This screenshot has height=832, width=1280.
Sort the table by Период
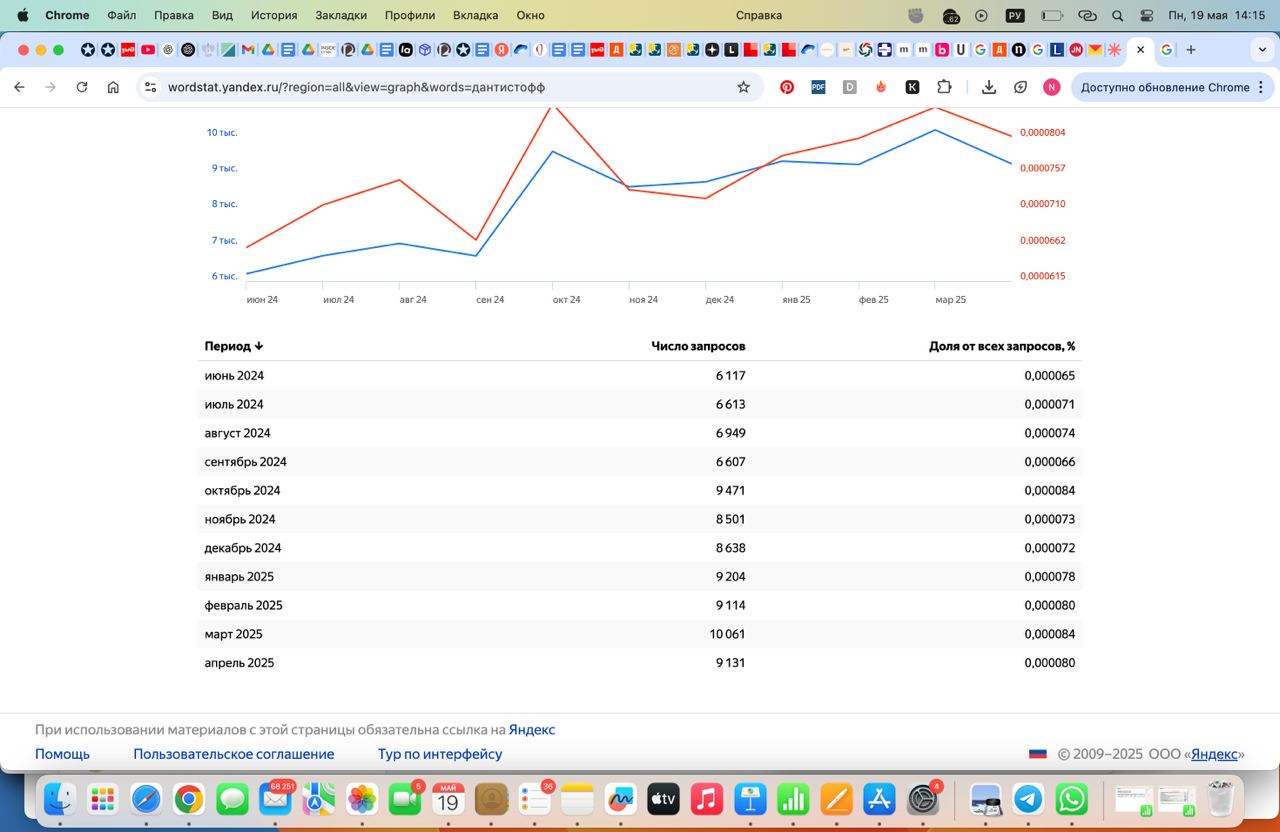coord(234,346)
